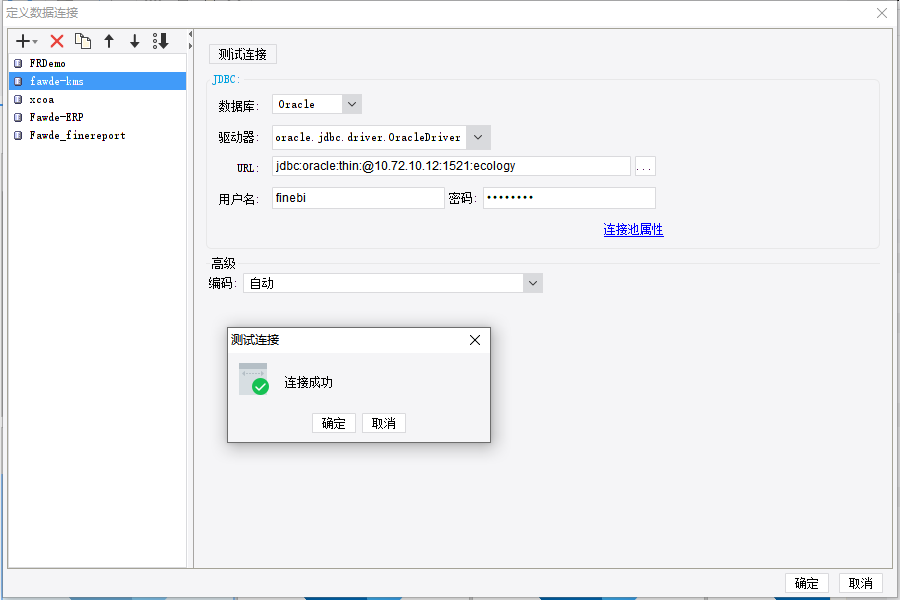Click the URL input field
This screenshot has height=600, width=900.
(x=451, y=166)
